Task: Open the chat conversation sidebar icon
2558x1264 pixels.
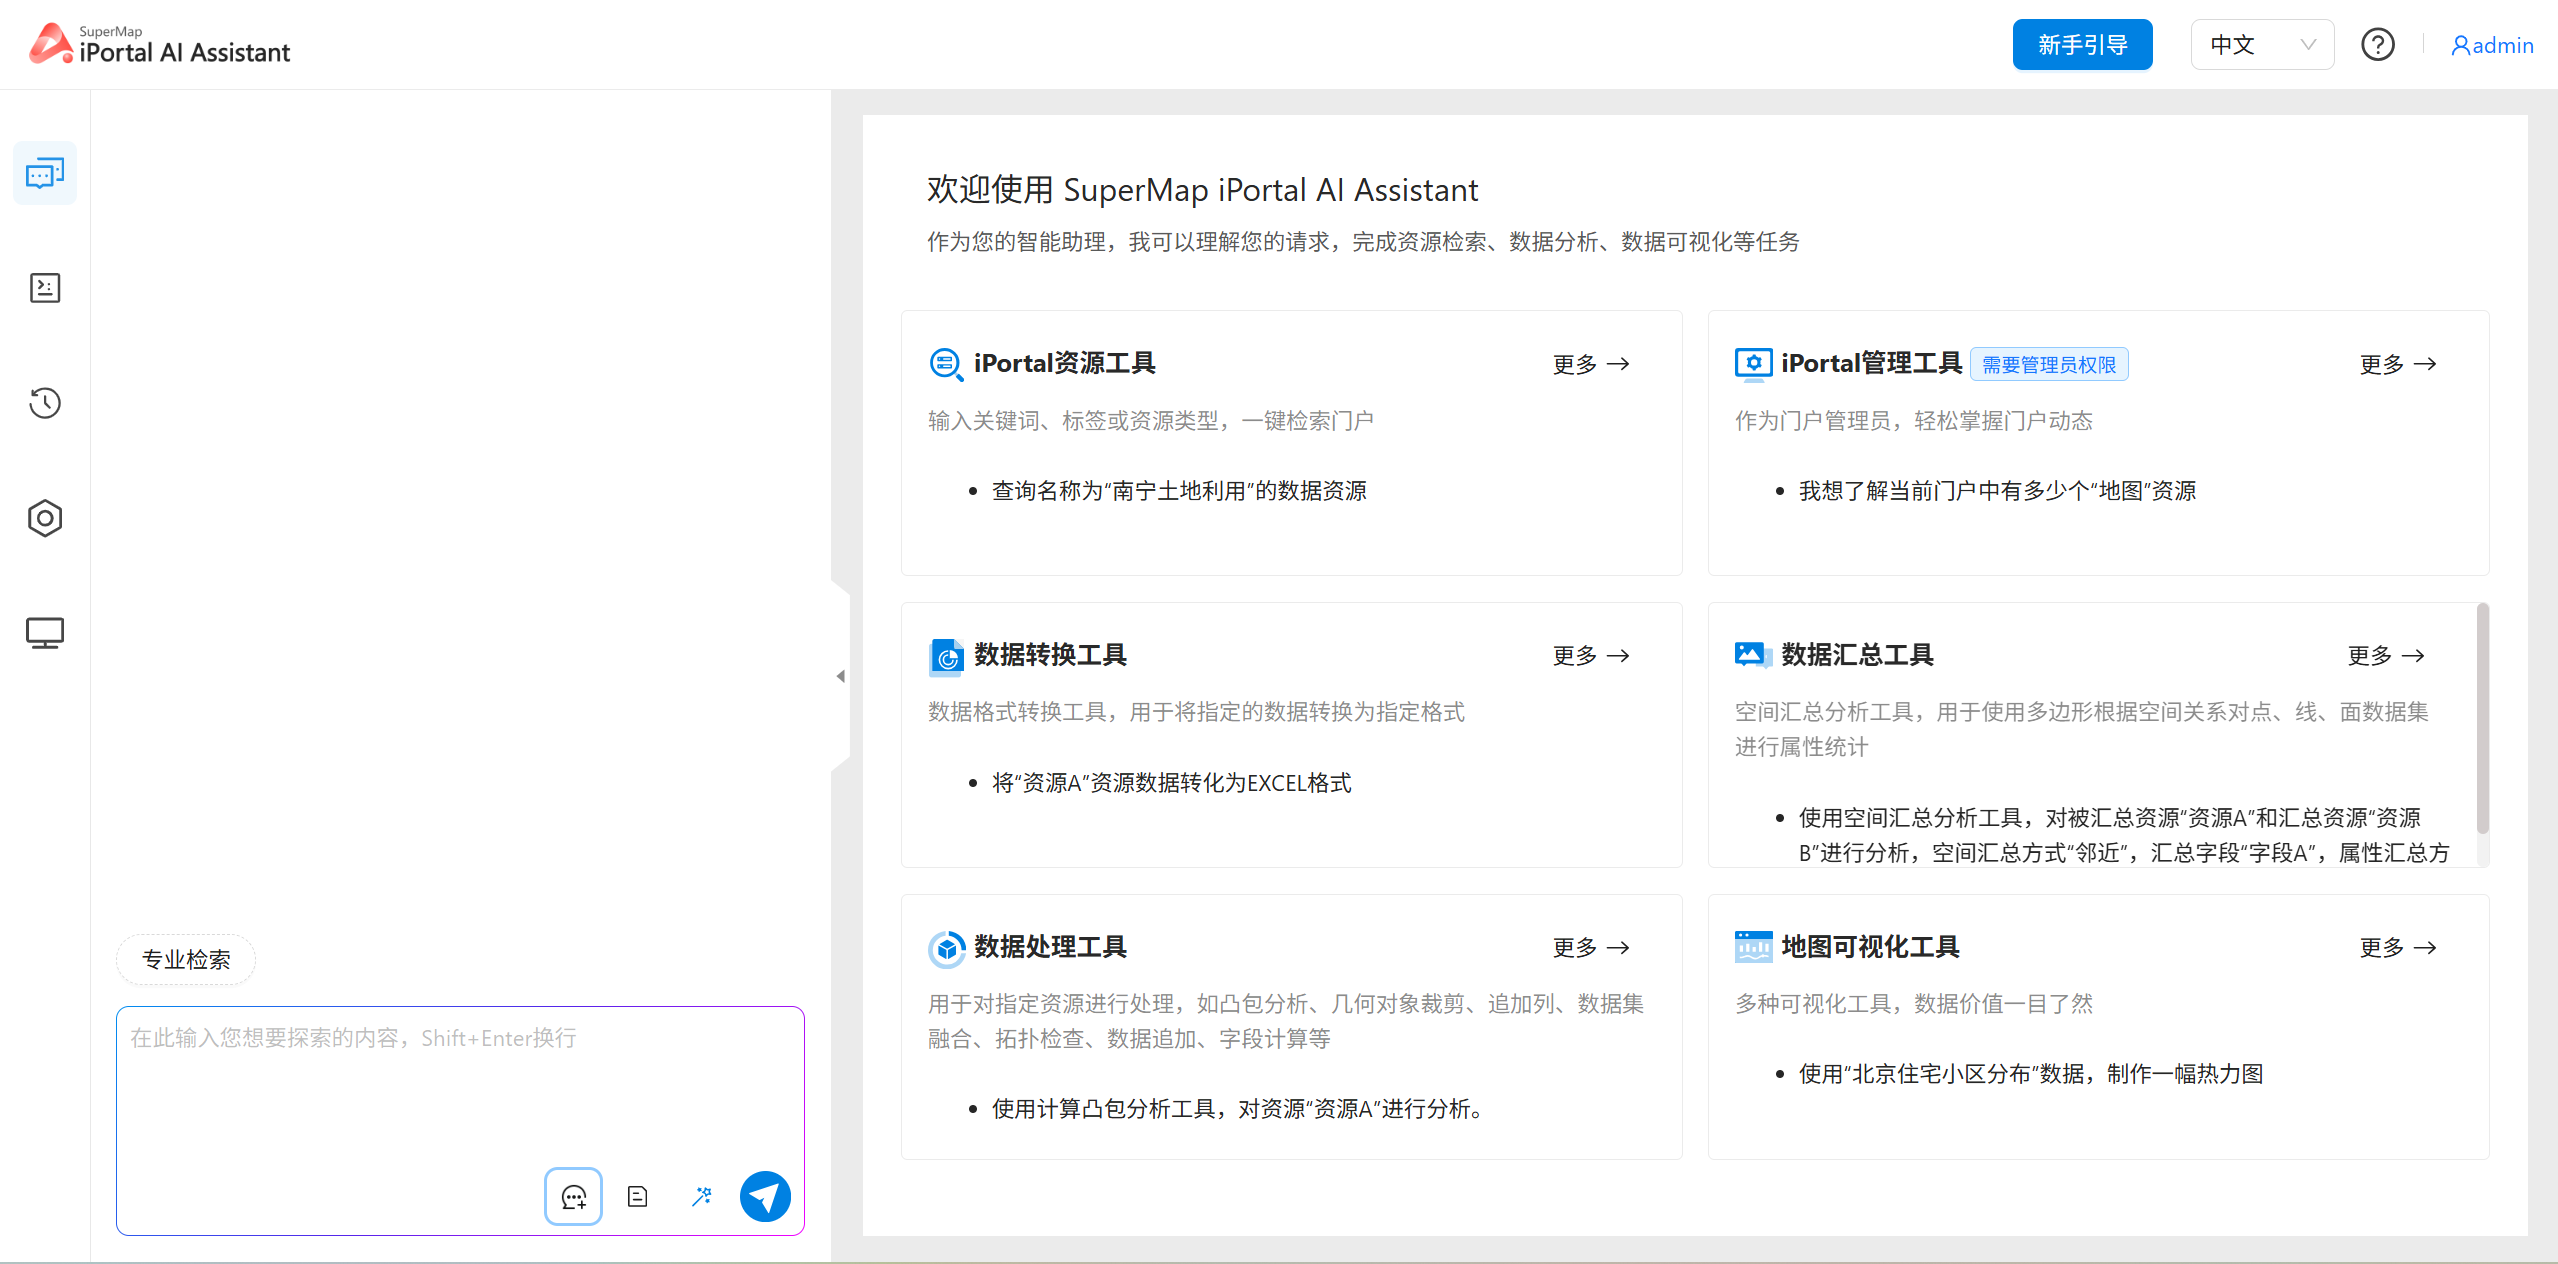Action: point(45,174)
